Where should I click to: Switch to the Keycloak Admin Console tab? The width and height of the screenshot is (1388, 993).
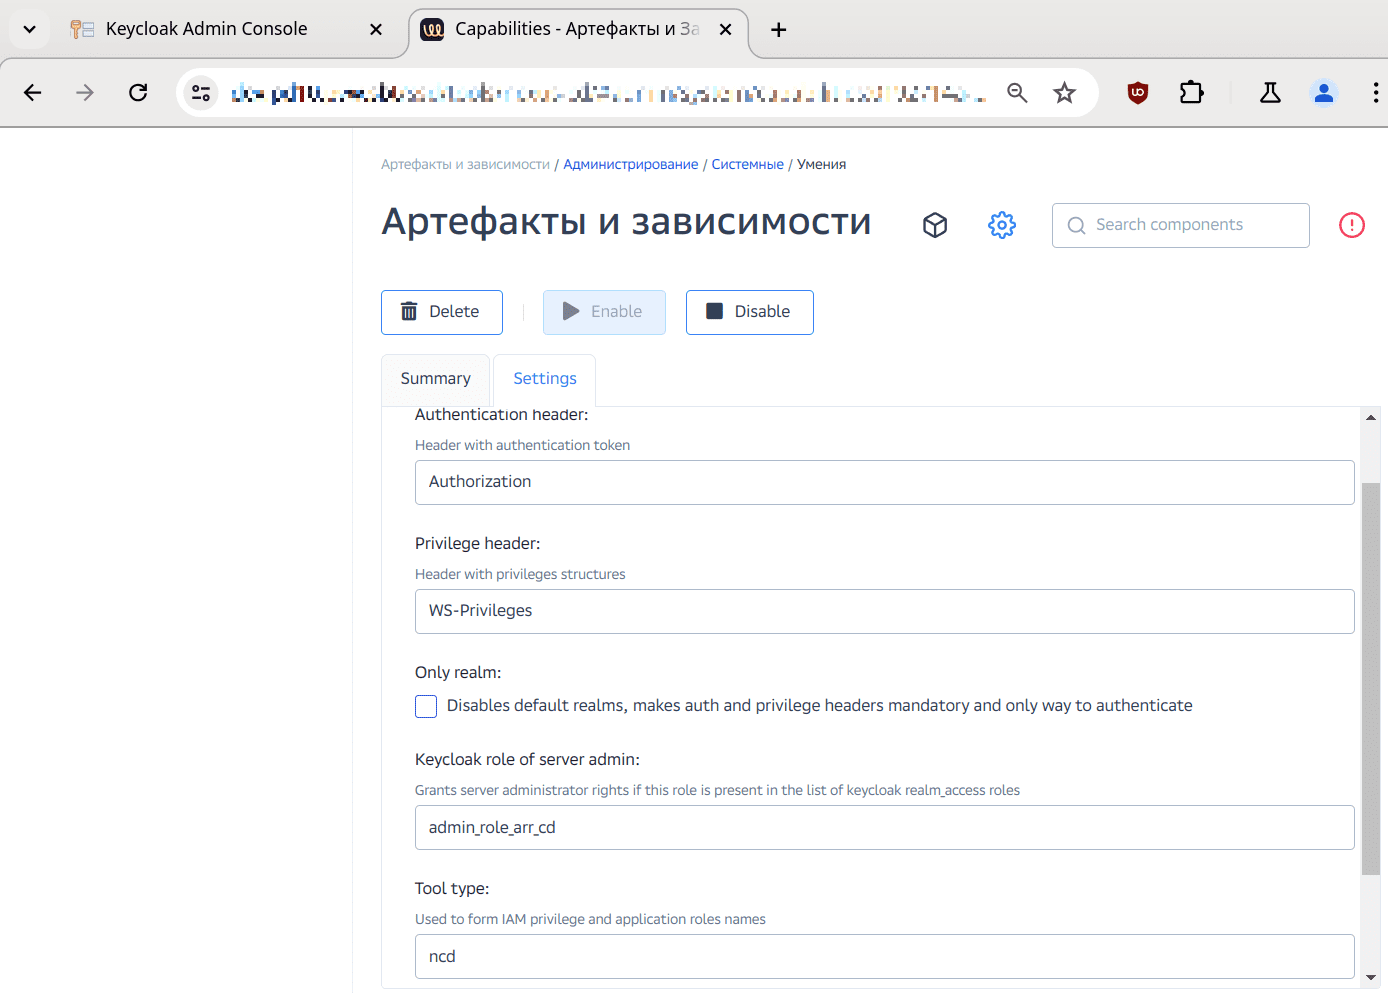click(x=206, y=29)
